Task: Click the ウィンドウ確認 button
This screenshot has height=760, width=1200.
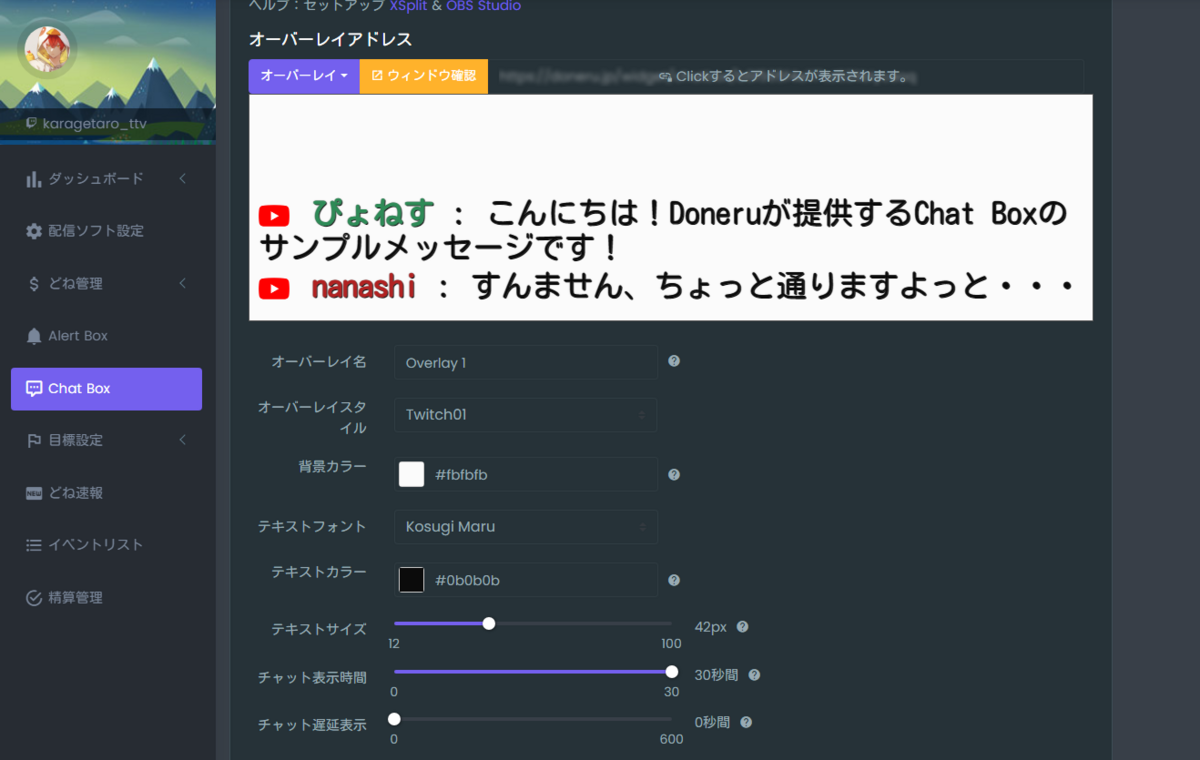Action: (424, 76)
